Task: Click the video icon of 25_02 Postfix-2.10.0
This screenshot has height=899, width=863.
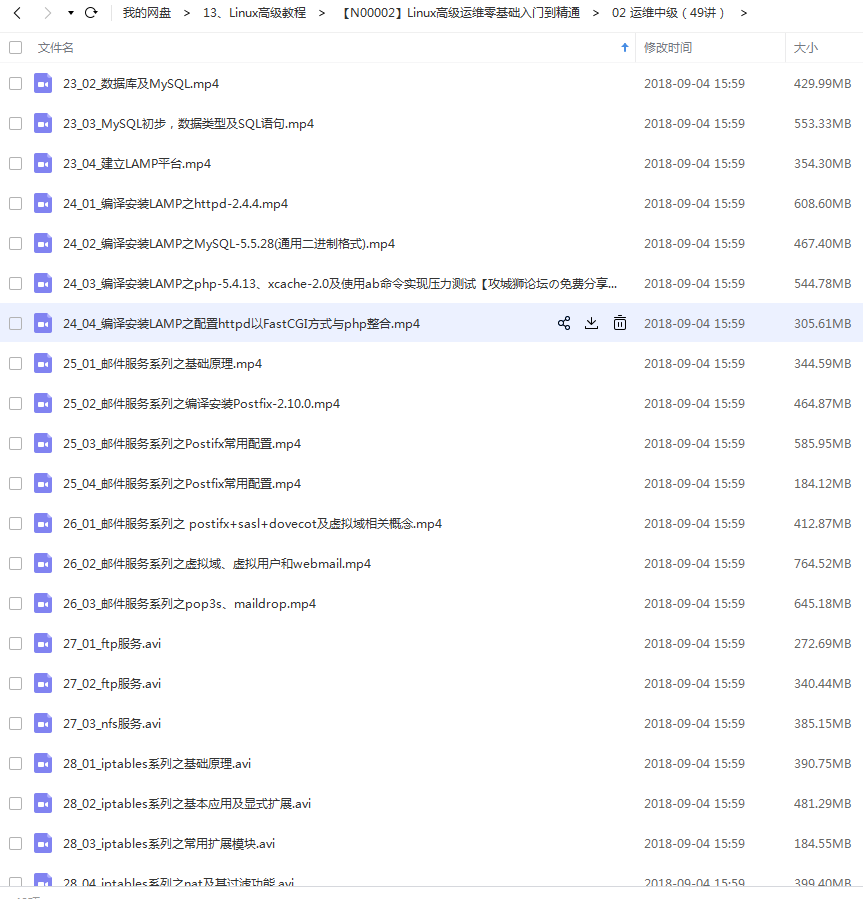Action: (x=43, y=404)
